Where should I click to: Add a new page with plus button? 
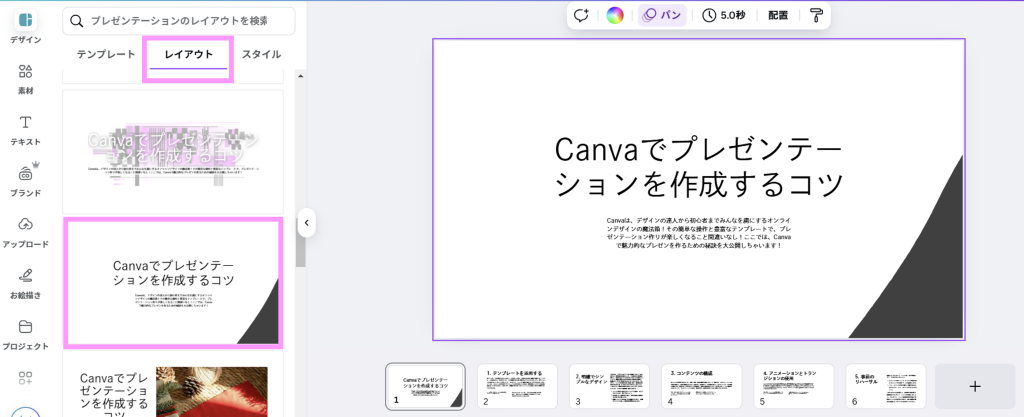point(975,386)
